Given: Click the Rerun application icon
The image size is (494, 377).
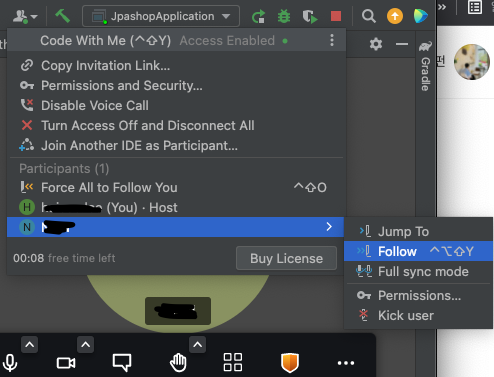Looking at the screenshot, I should coord(258,16).
